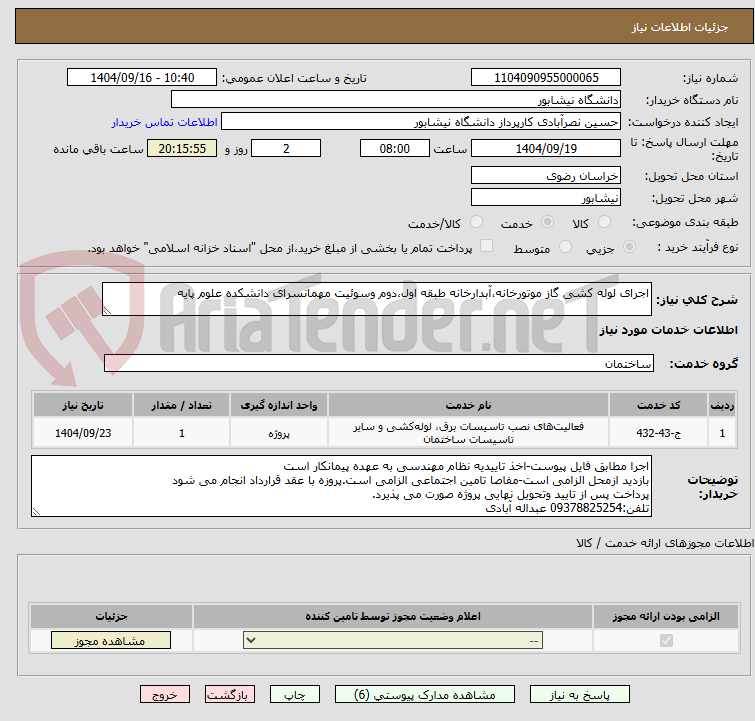Toggle the الزامی بودن ارائه مجوز checkbox
755x721 pixels.
666,641
